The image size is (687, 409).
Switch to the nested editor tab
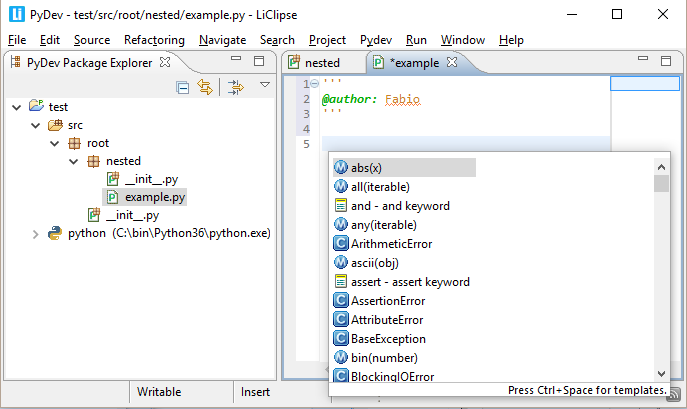click(x=314, y=63)
